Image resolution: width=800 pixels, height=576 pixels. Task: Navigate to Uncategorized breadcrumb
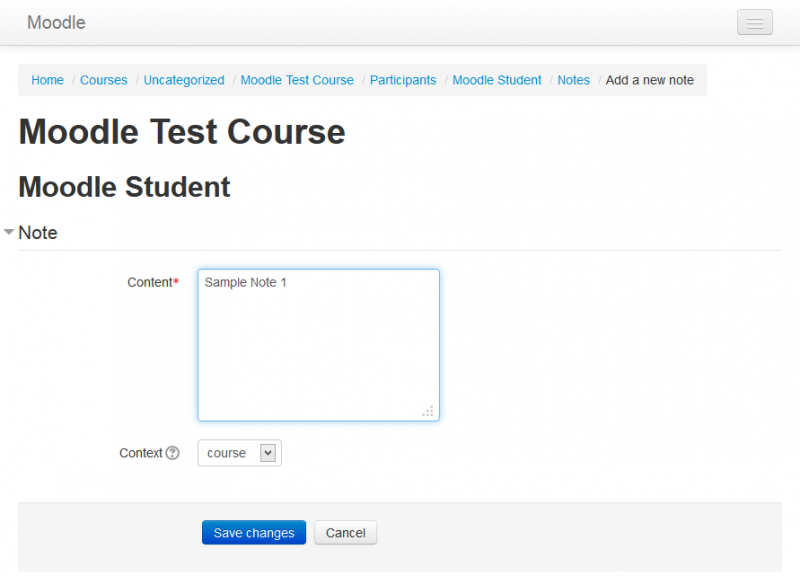coord(184,80)
